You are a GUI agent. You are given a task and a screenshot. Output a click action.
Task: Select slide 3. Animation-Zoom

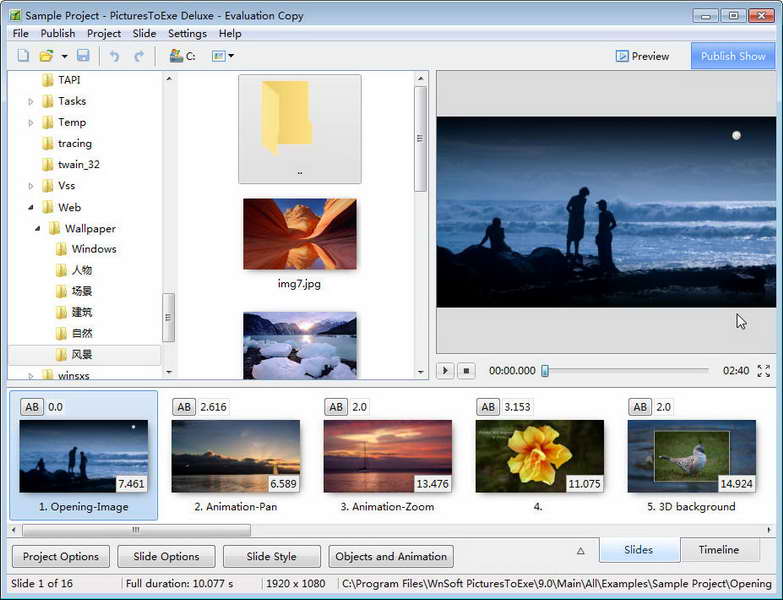[388, 456]
